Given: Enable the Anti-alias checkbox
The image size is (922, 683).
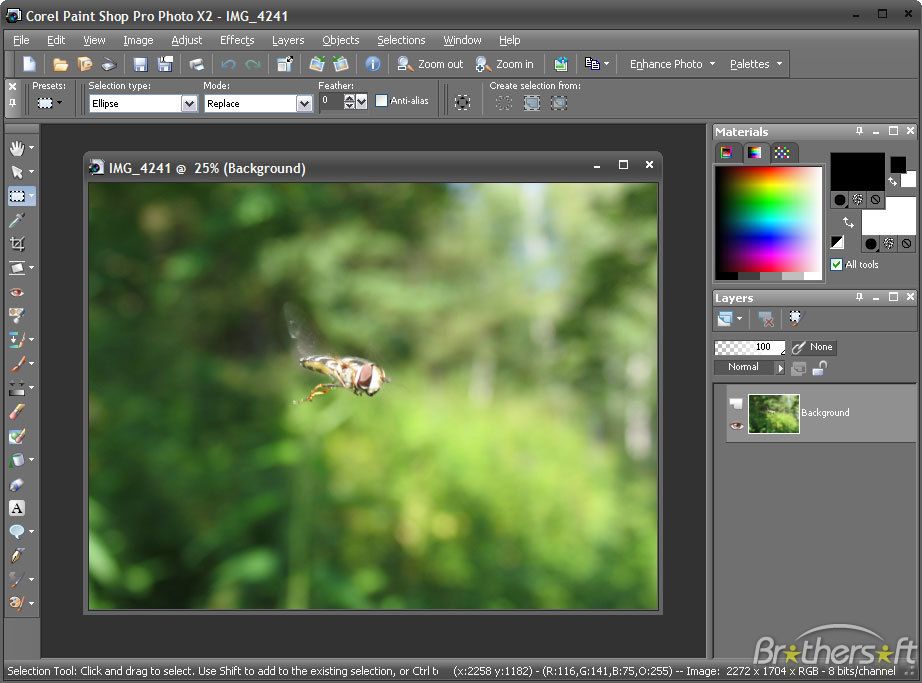Looking at the screenshot, I should point(381,101).
